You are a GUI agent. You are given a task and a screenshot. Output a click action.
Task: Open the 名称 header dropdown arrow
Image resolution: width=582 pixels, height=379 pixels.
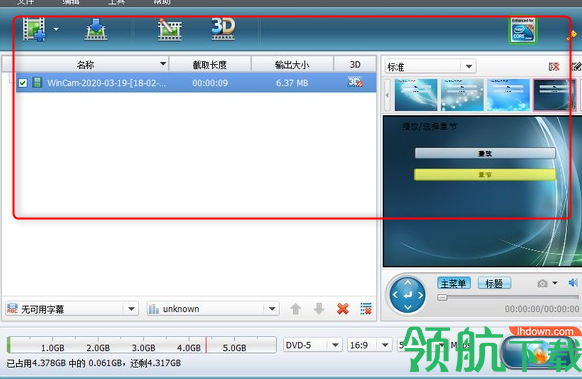click(x=163, y=64)
